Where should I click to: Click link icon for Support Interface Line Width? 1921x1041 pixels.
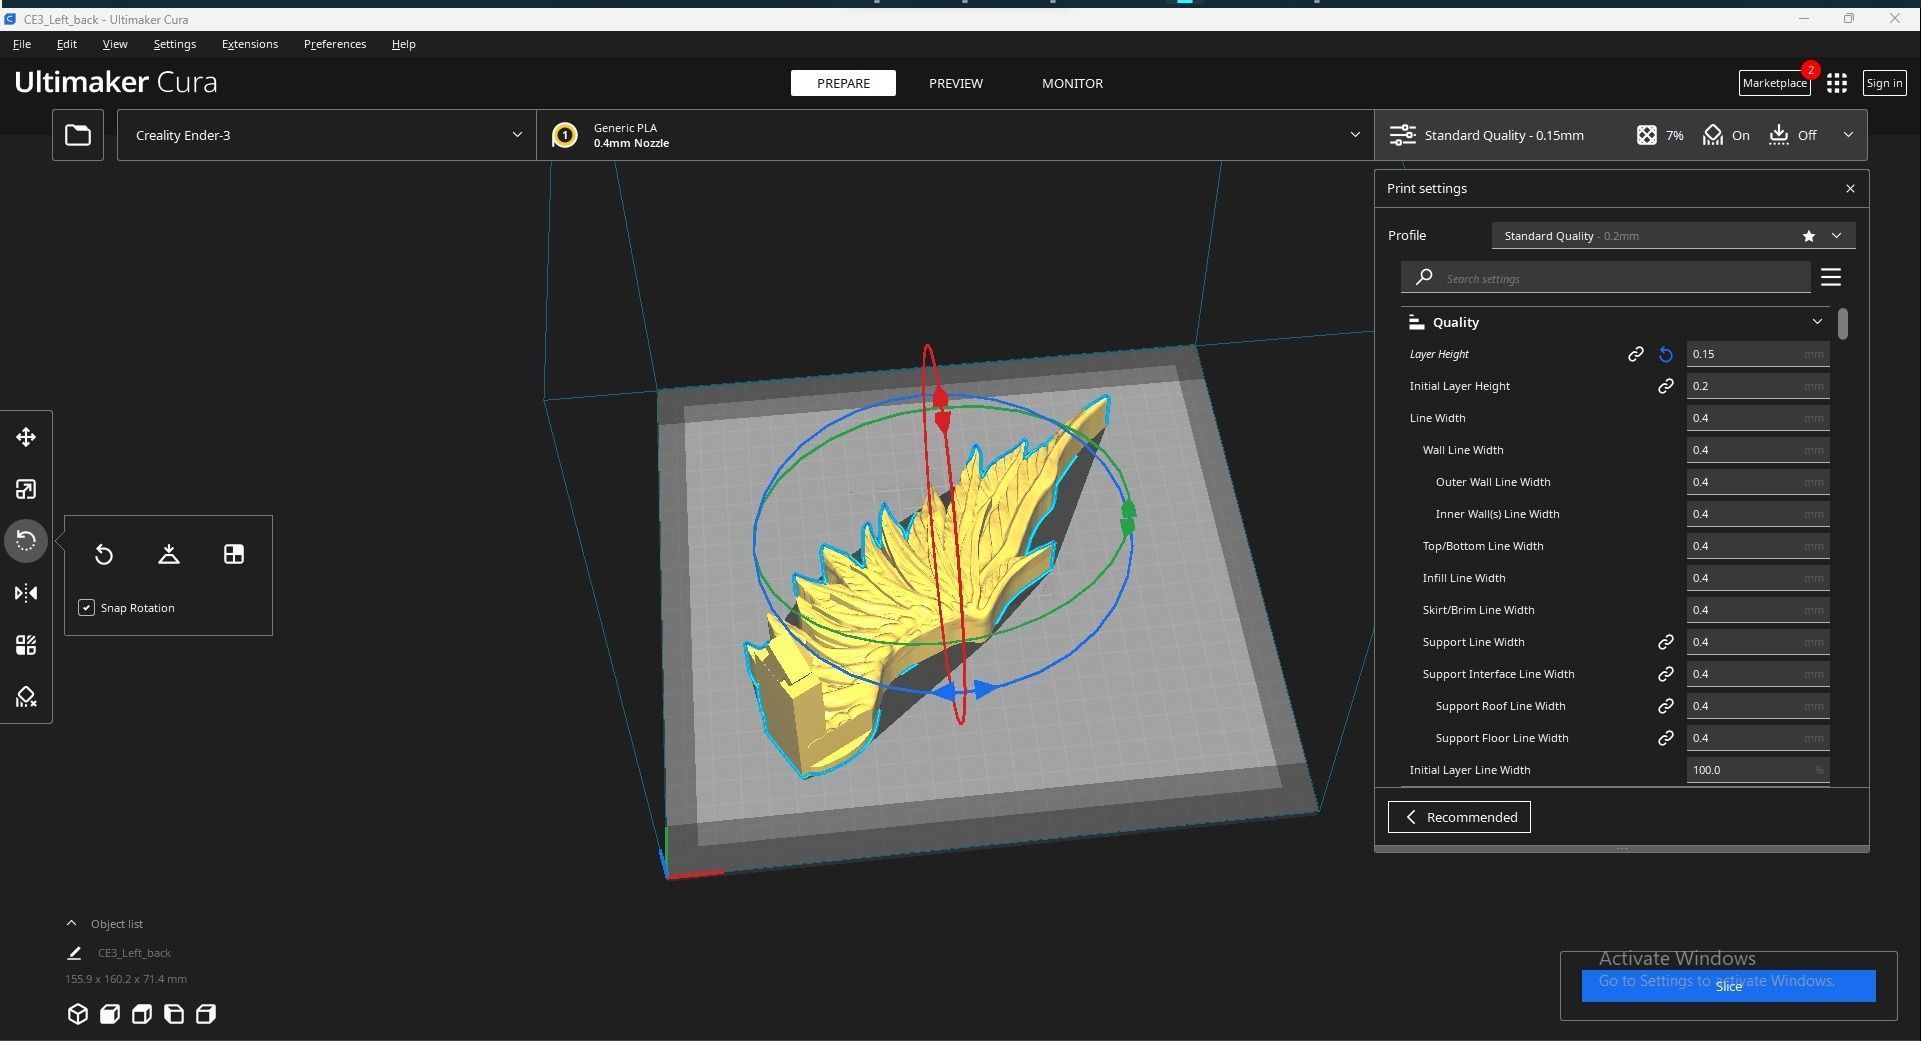point(1666,674)
